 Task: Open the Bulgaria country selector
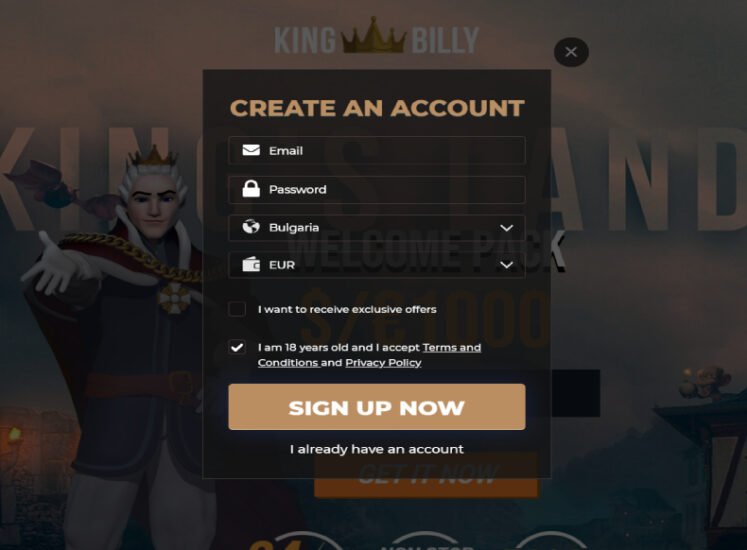(377, 227)
